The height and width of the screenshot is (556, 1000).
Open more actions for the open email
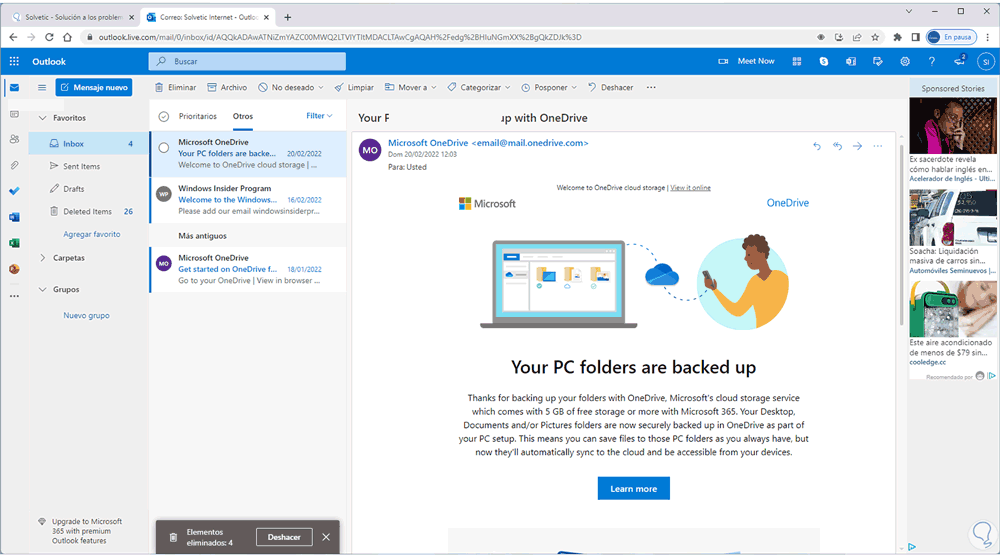point(878,146)
